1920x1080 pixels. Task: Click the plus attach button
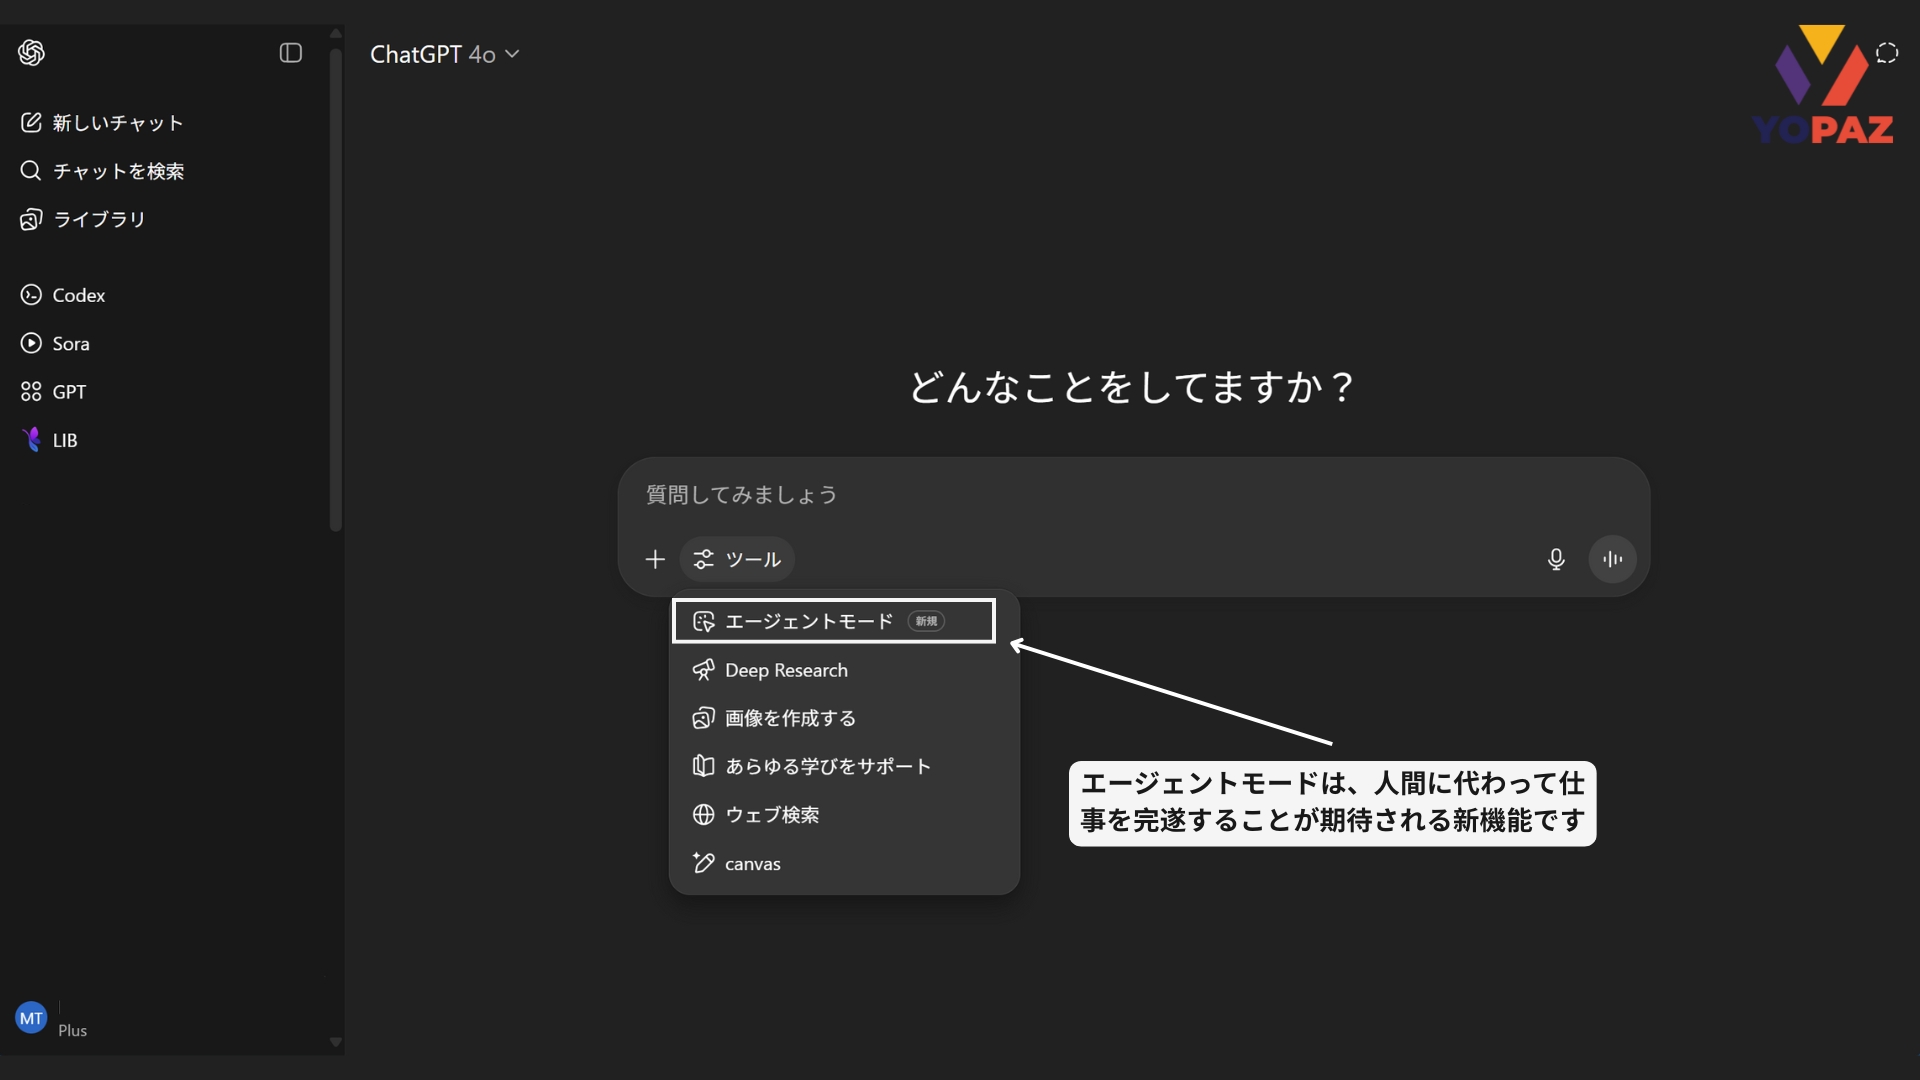tap(655, 559)
